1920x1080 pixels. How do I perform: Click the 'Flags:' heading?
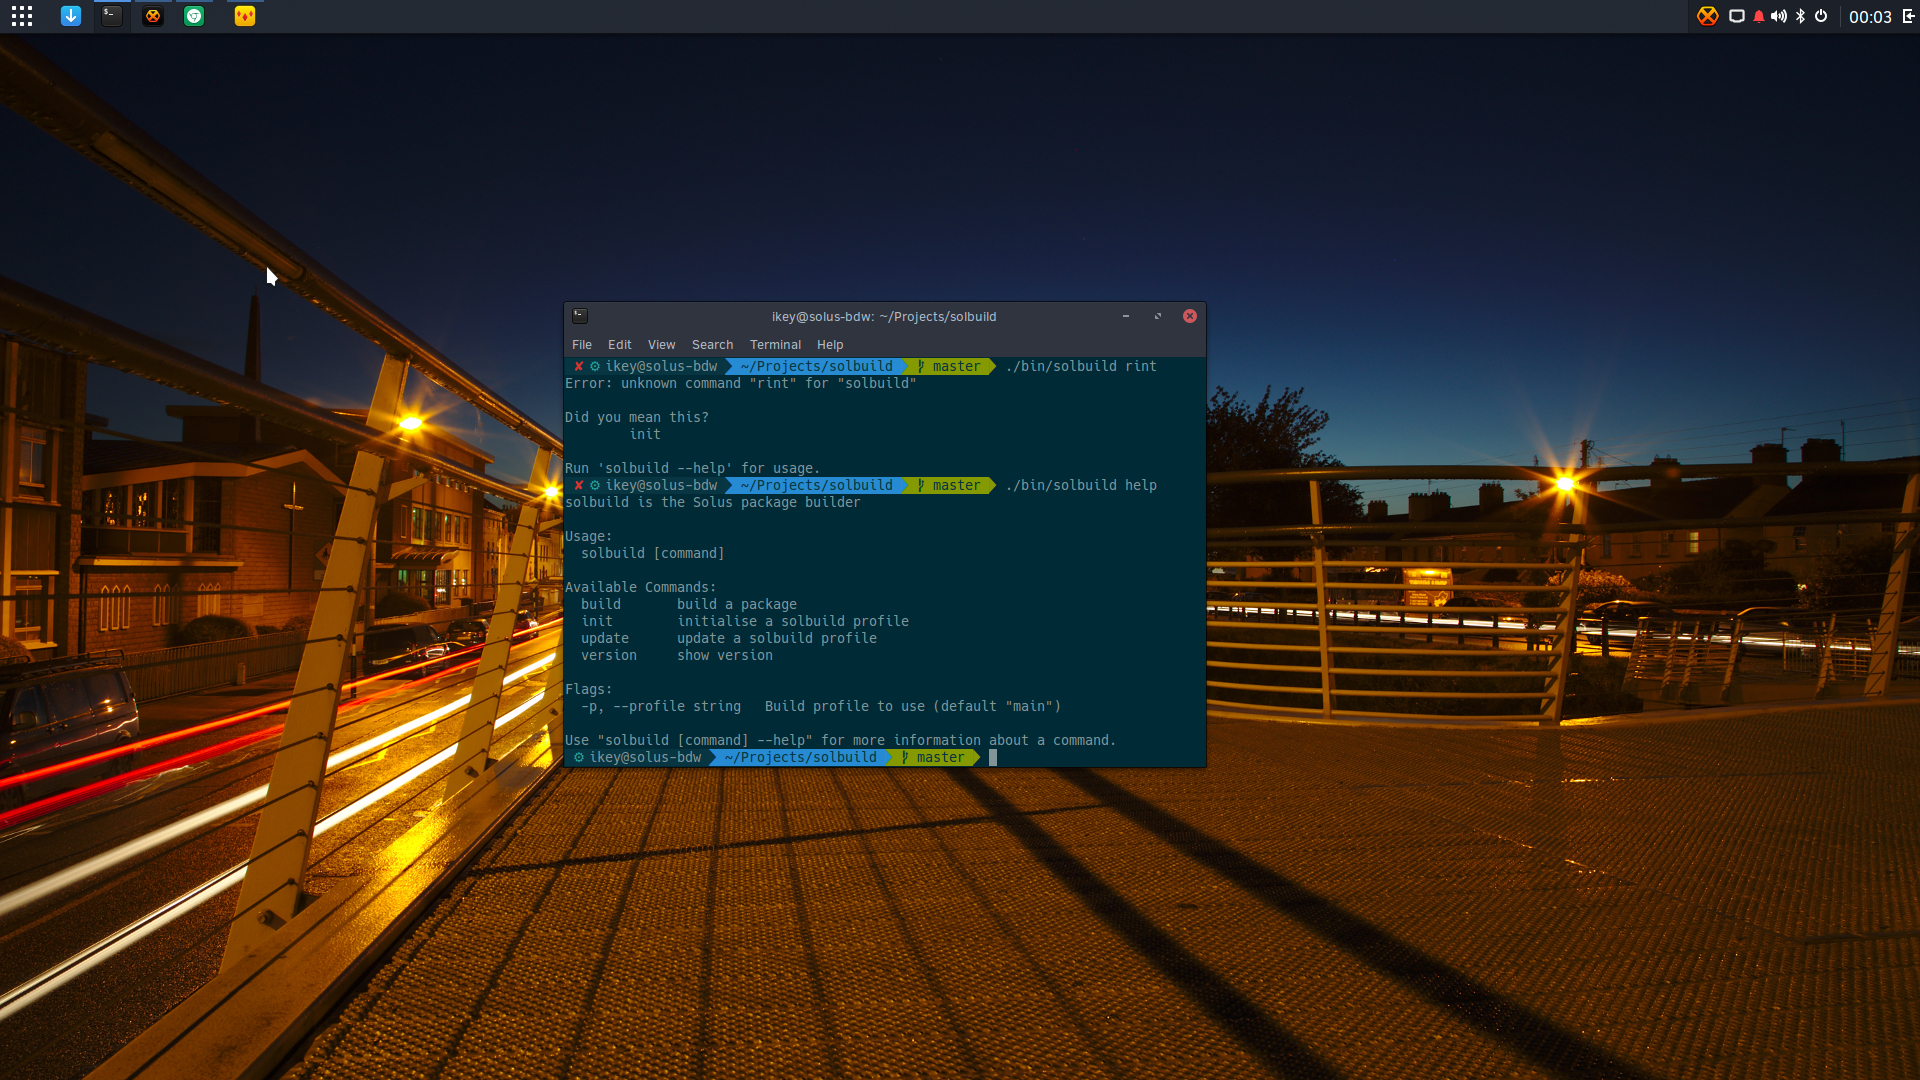click(x=588, y=690)
